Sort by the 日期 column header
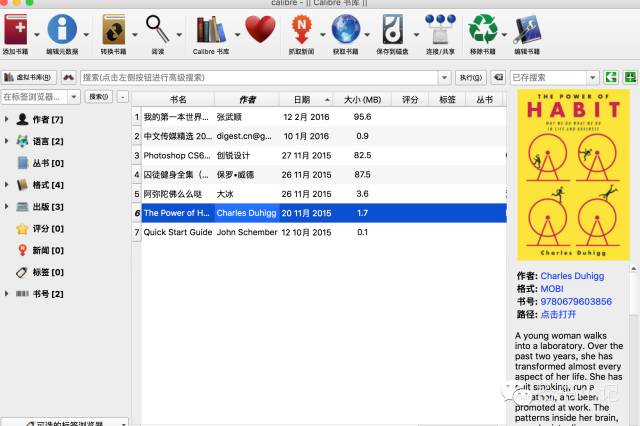 click(307, 100)
